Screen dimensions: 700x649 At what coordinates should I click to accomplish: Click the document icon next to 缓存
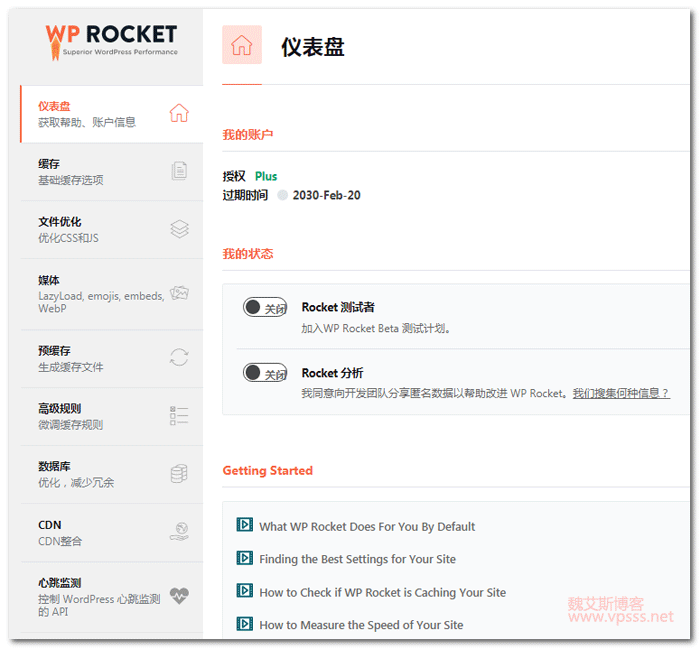click(x=179, y=171)
